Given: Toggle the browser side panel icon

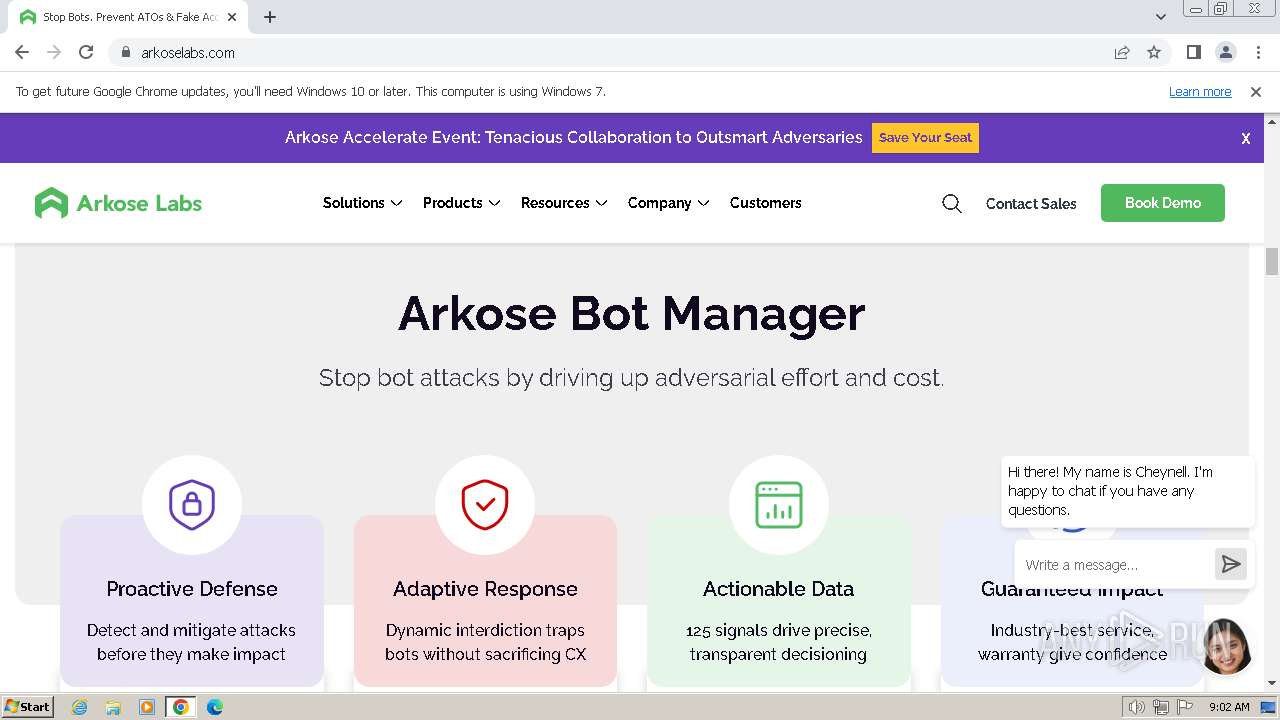Looking at the screenshot, I should pos(1194,53).
